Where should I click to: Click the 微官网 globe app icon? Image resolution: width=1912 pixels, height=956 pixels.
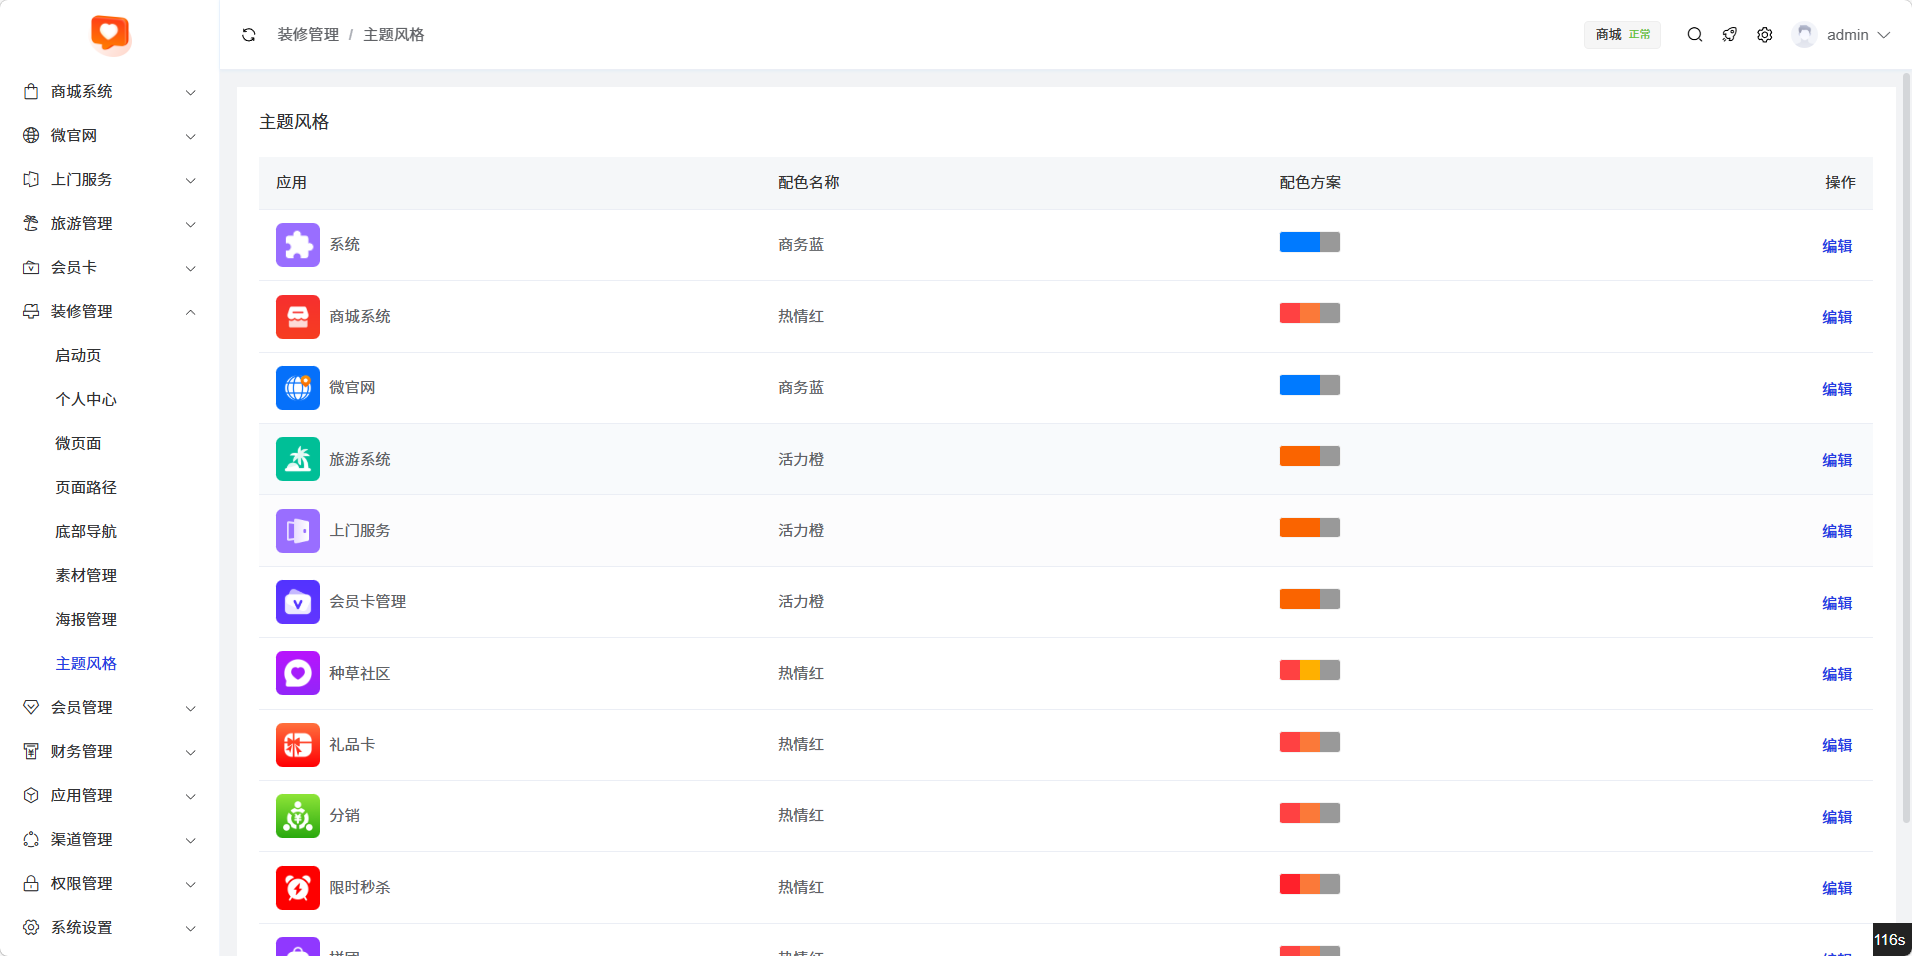coord(298,388)
